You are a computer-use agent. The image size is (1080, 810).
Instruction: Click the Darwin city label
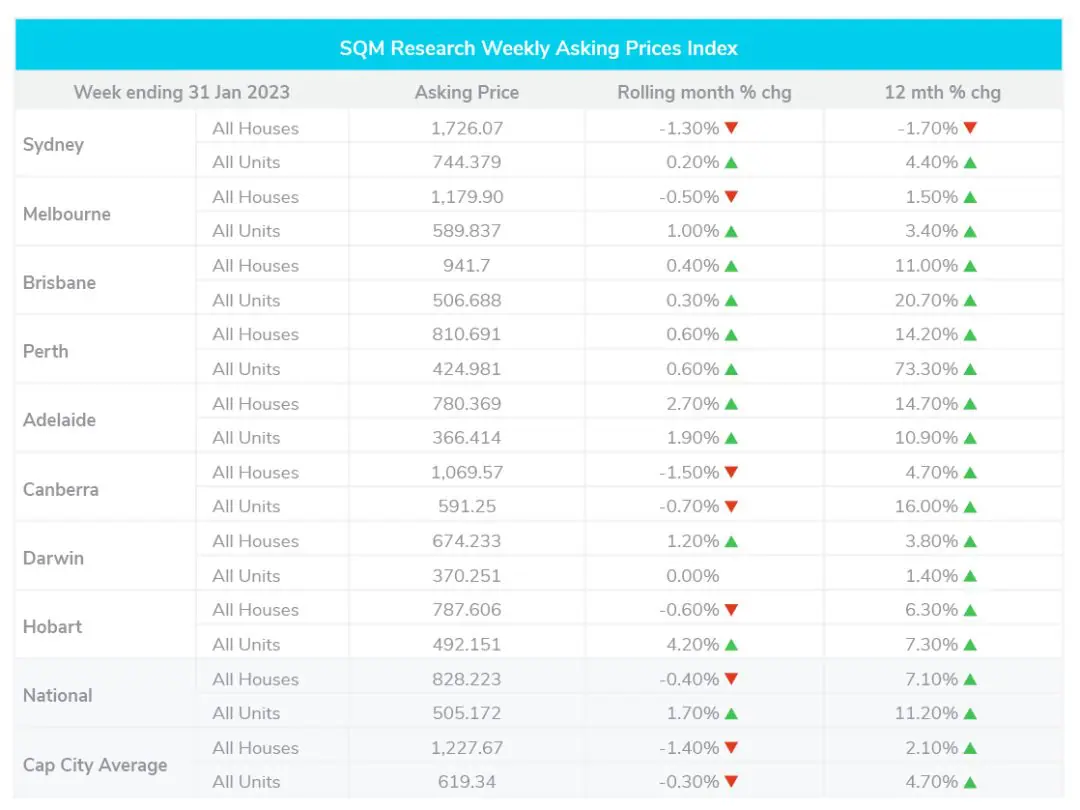tap(53, 558)
